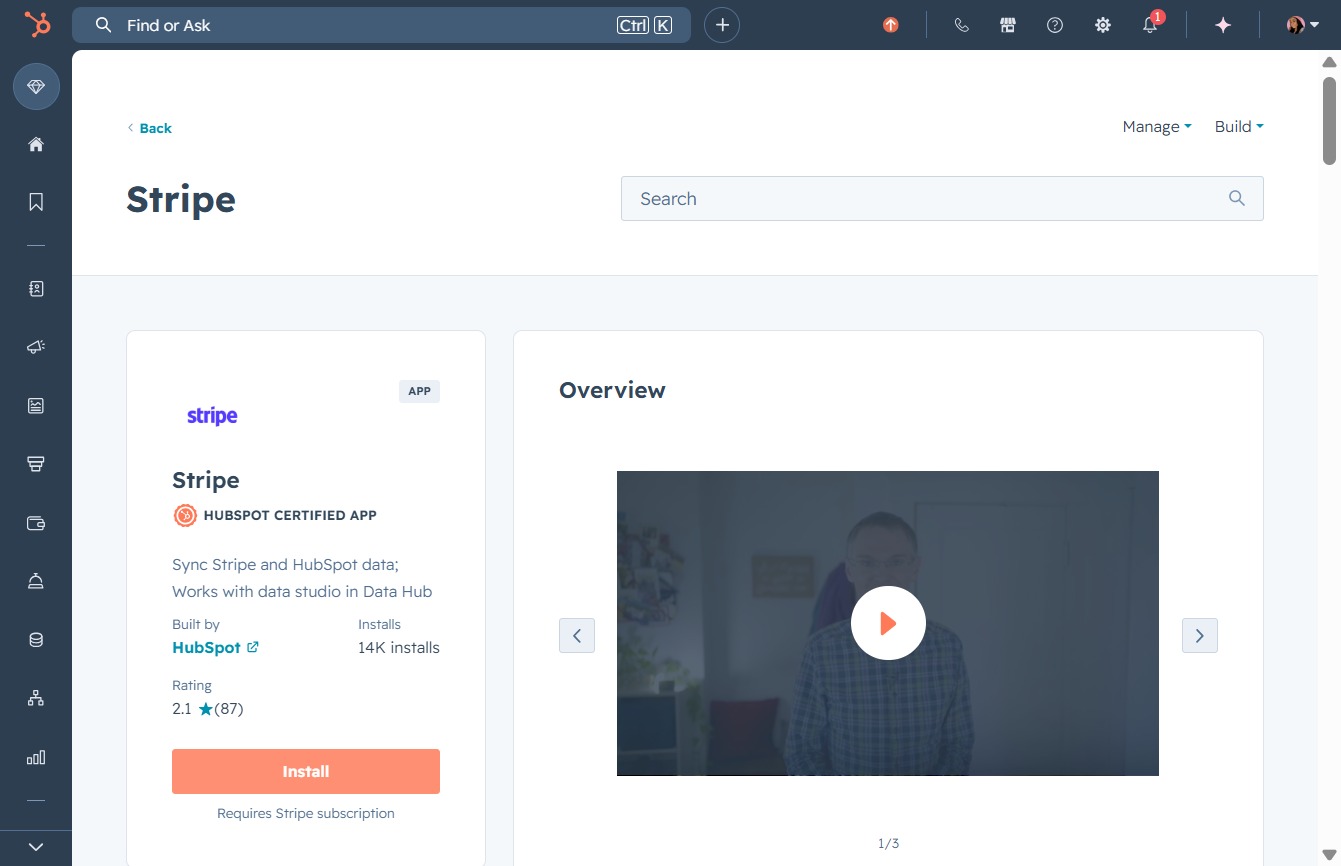Click the 14K installs text
The width and height of the screenshot is (1341, 866).
pos(399,647)
